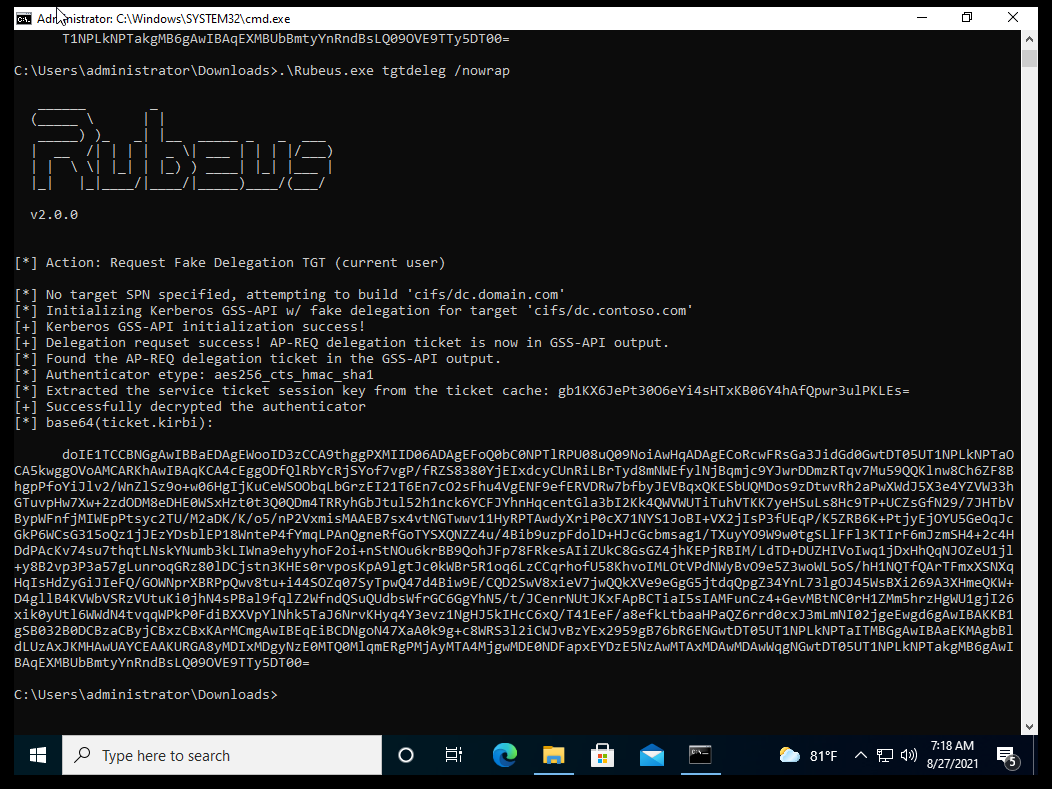Click the Type here to search box
Screen dimensions: 1052x789
click(222, 755)
